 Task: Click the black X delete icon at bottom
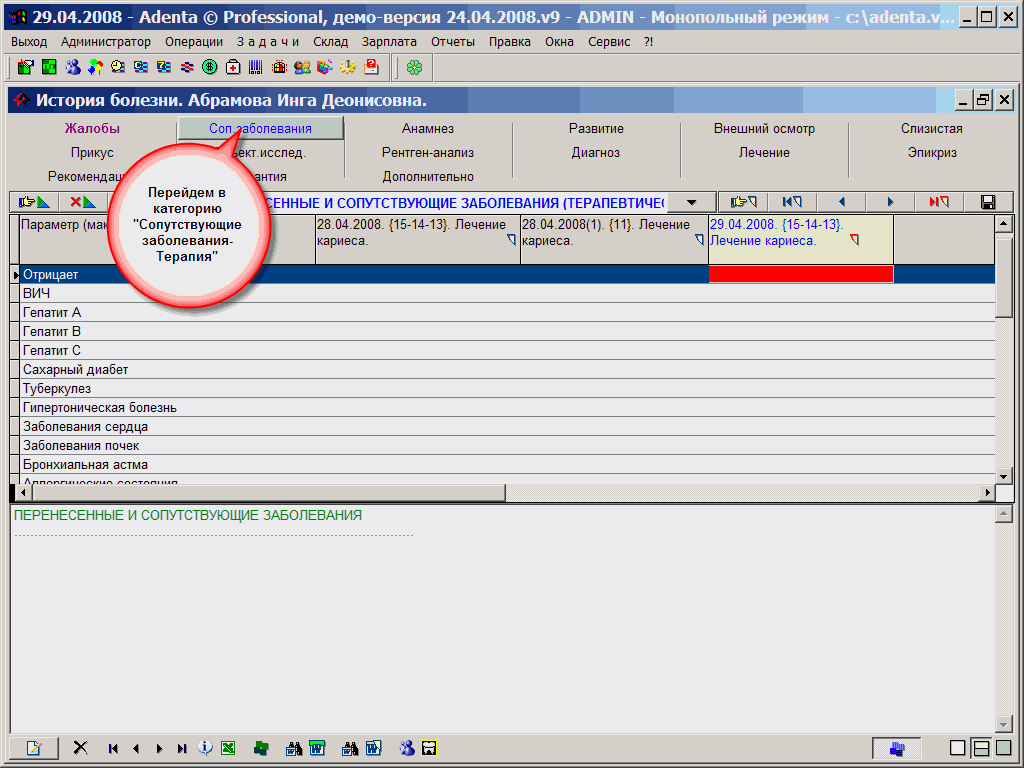tap(81, 748)
